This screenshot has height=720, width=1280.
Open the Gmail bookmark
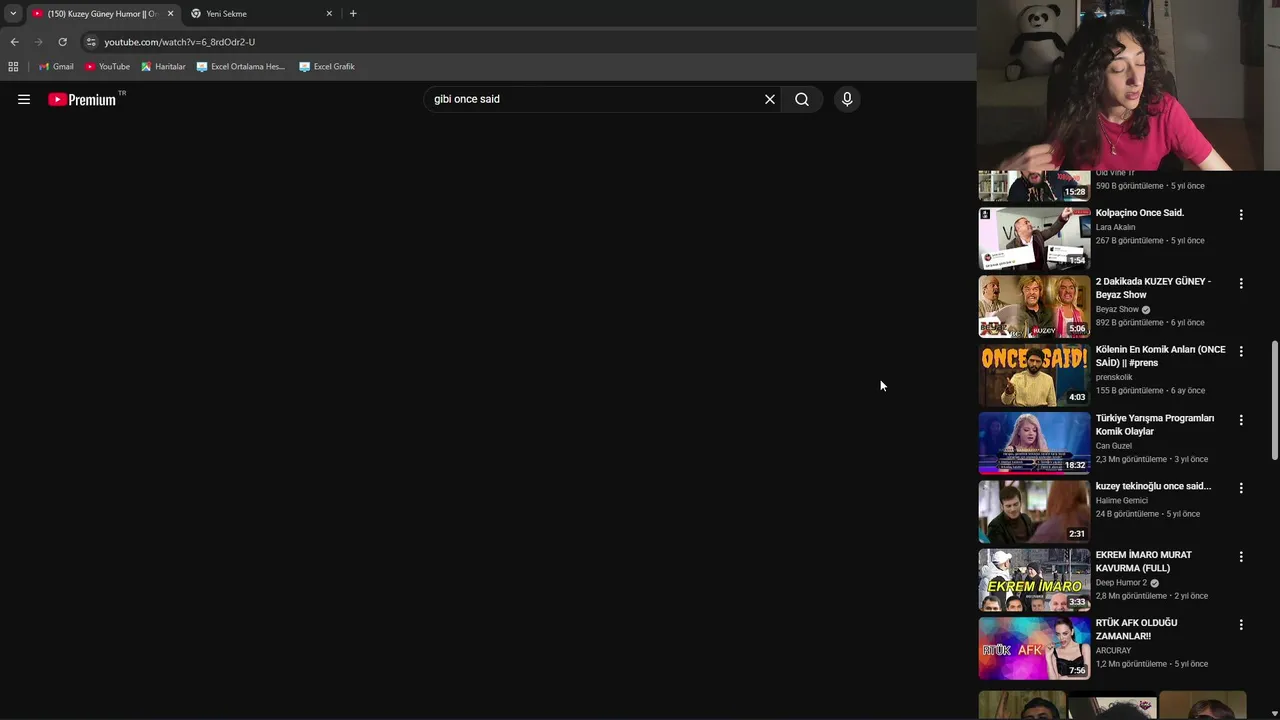click(x=56, y=67)
